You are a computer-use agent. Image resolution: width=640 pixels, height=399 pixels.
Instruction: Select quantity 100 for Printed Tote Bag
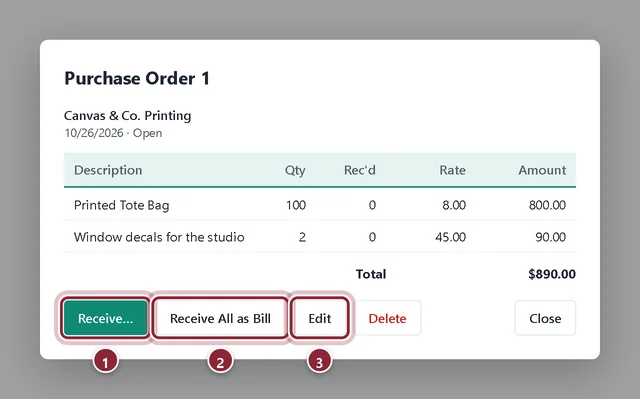click(296, 205)
